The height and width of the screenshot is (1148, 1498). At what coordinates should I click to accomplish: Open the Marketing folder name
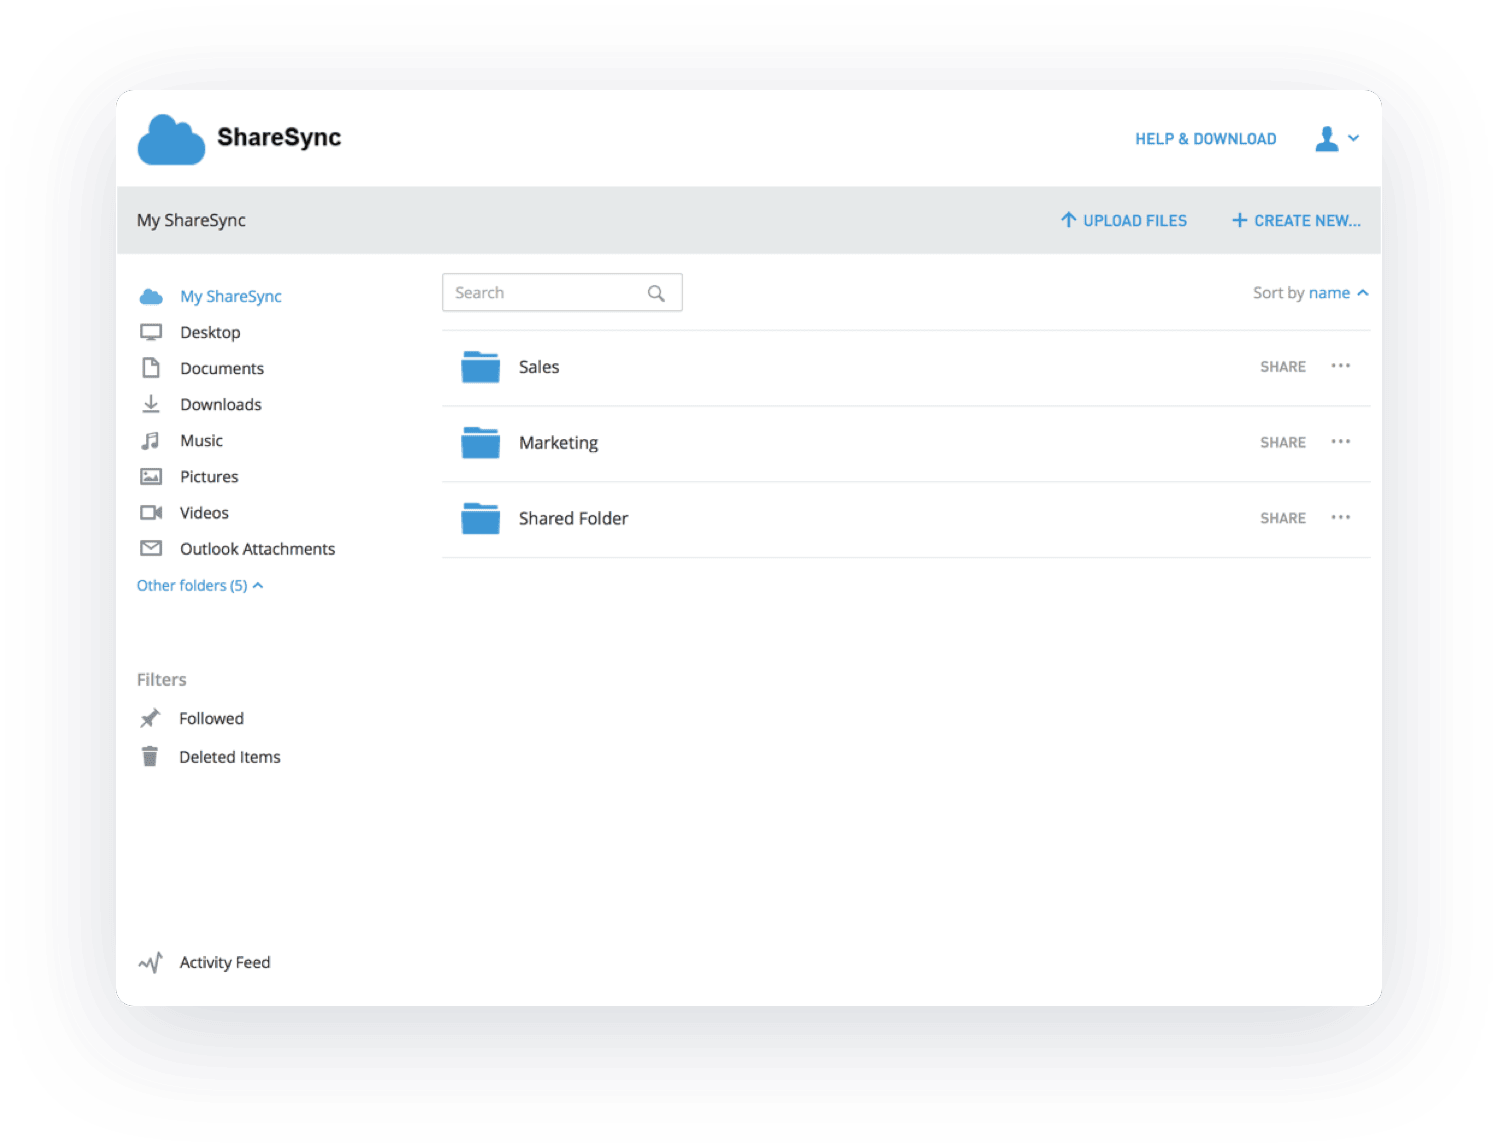pos(558,443)
